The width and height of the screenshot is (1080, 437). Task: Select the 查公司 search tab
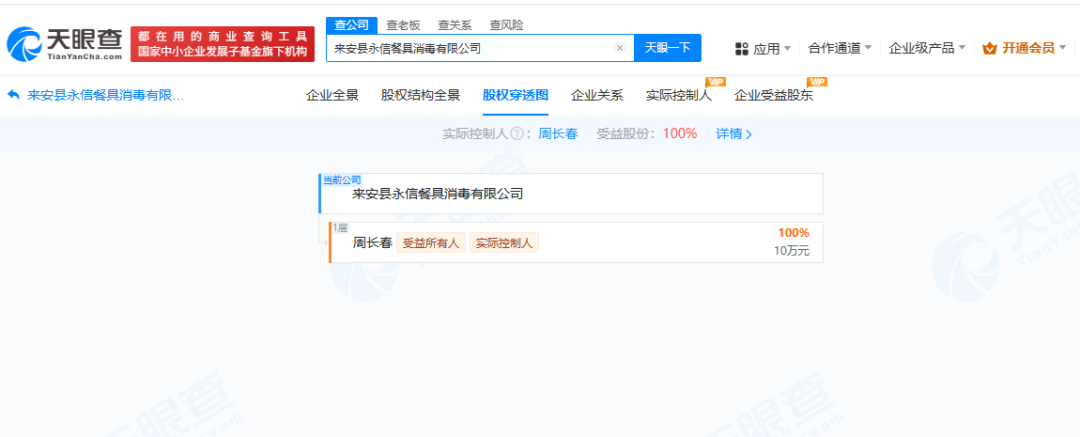(351, 25)
